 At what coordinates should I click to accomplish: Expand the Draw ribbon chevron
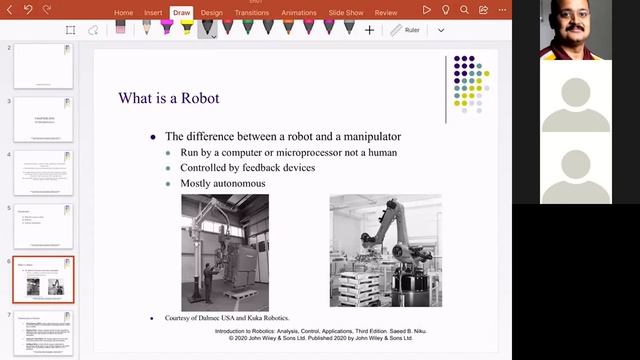441,30
